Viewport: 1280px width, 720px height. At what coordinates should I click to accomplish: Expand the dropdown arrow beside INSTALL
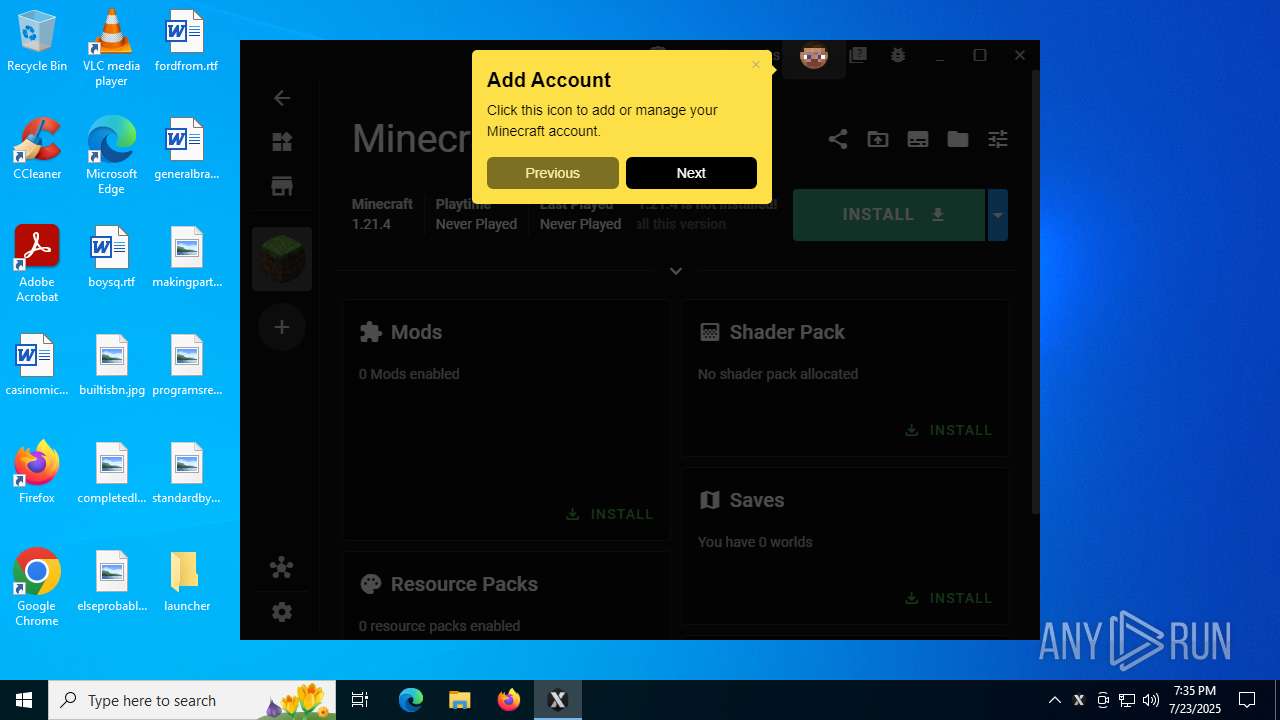point(998,215)
